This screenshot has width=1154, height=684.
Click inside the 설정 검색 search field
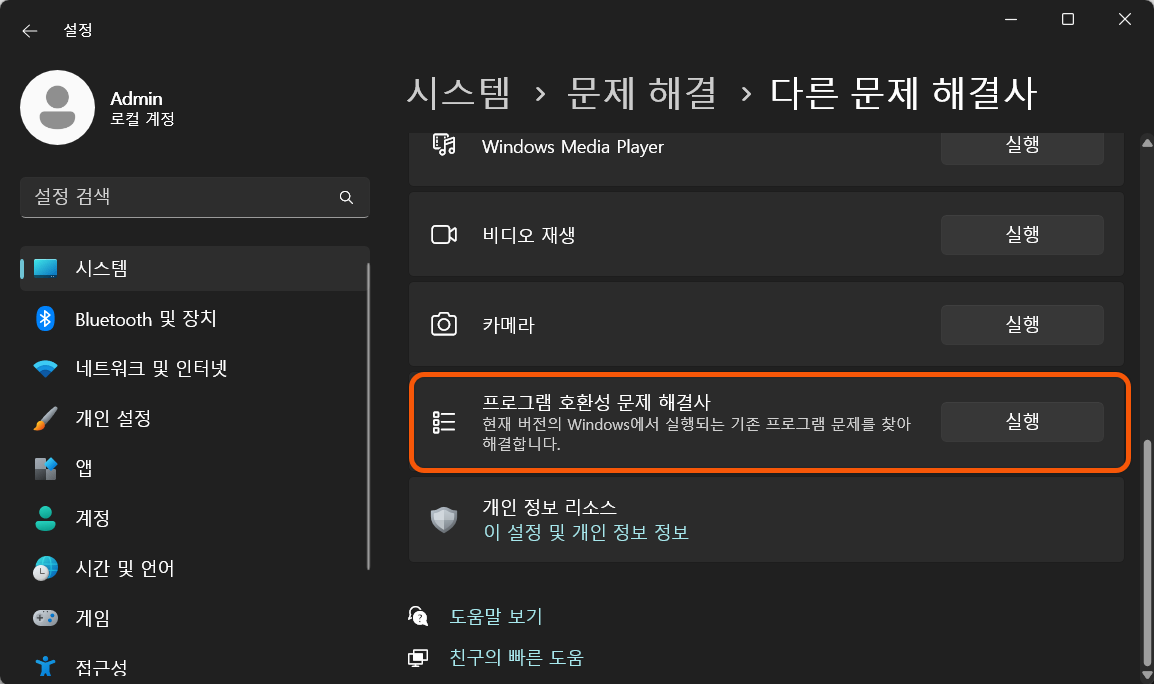[180, 197]
